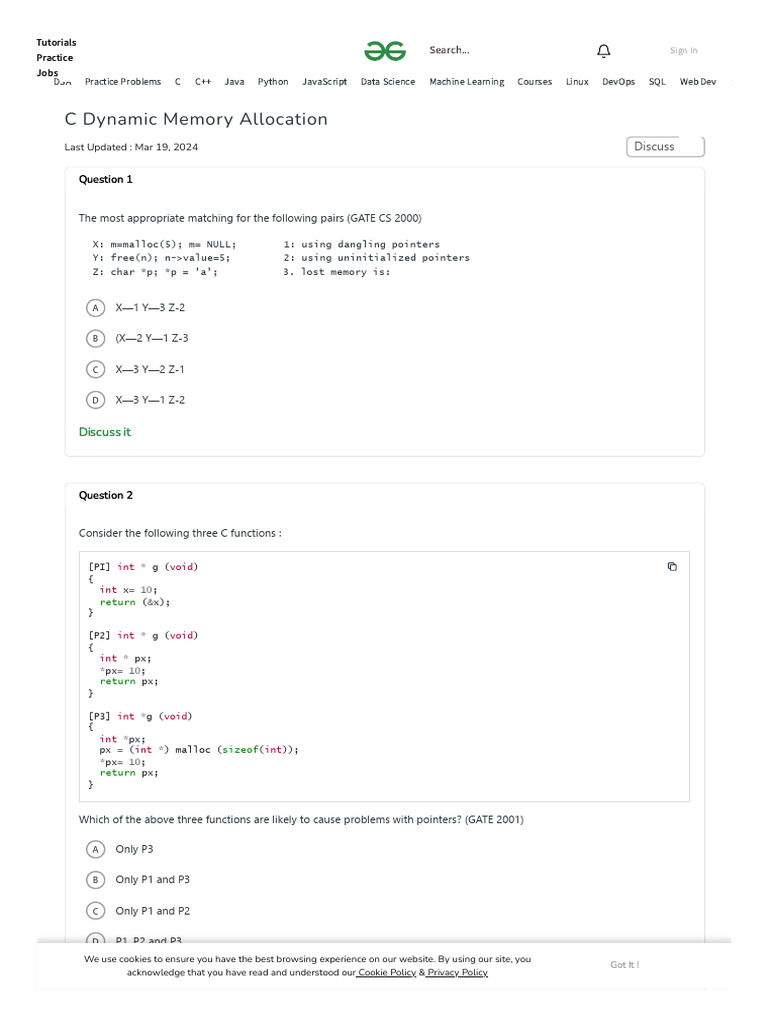Viewport: 768px width, 1024px height.
Task: Open Machine Learning in the navigation bar
Action: 467,82
